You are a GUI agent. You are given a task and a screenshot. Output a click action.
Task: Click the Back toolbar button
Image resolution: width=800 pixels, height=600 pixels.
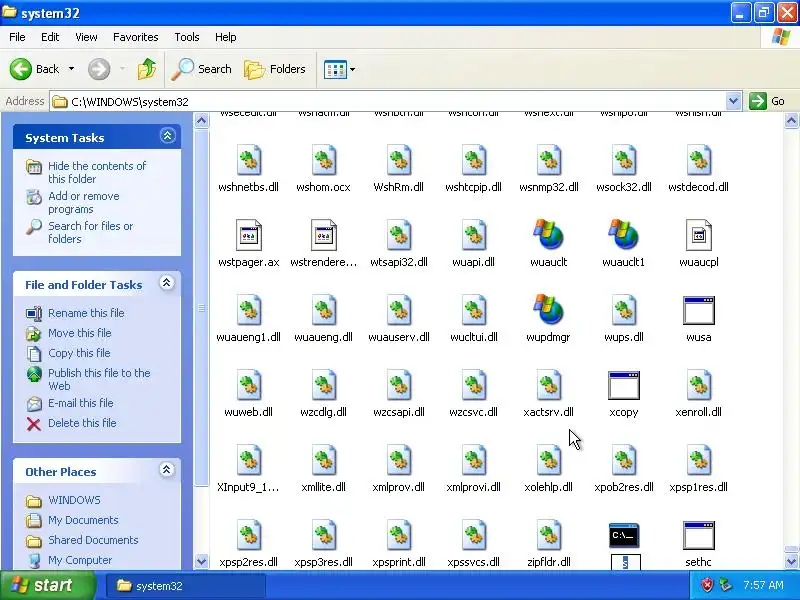[35, 69]
